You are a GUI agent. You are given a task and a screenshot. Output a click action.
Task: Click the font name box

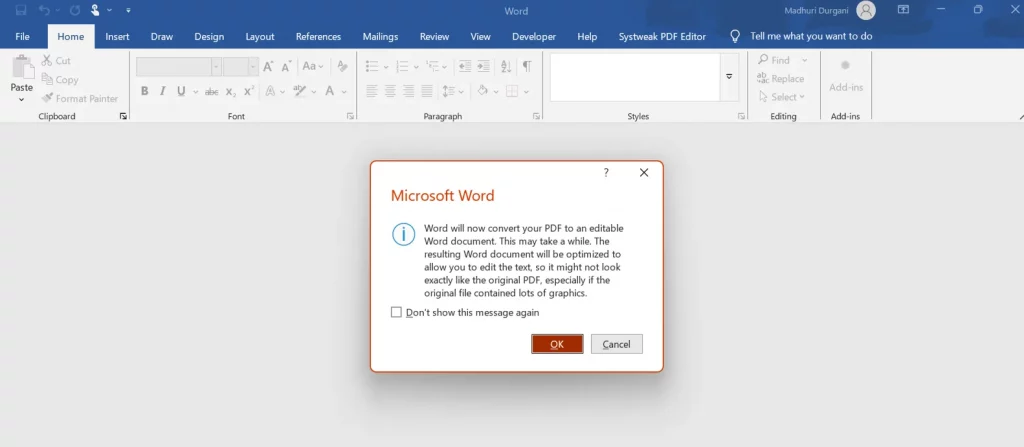coord(174,67)
